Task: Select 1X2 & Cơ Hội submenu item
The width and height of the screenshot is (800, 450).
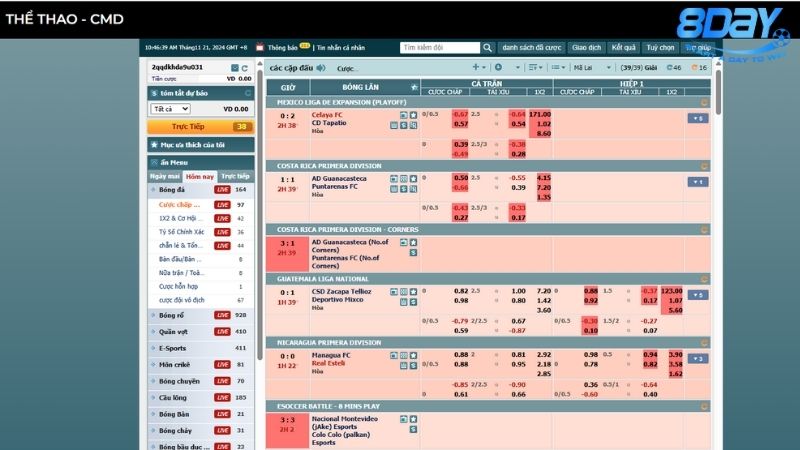Action: [x=201, y=218]
